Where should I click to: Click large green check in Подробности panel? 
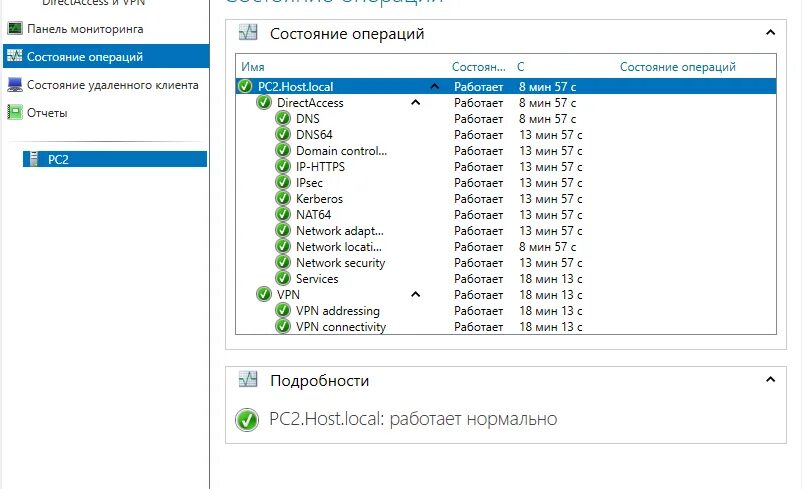point(247,419)
